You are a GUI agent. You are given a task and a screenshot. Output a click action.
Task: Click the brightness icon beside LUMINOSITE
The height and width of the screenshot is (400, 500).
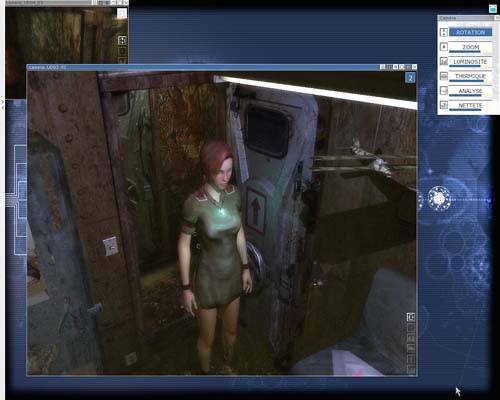click(444, 61)
